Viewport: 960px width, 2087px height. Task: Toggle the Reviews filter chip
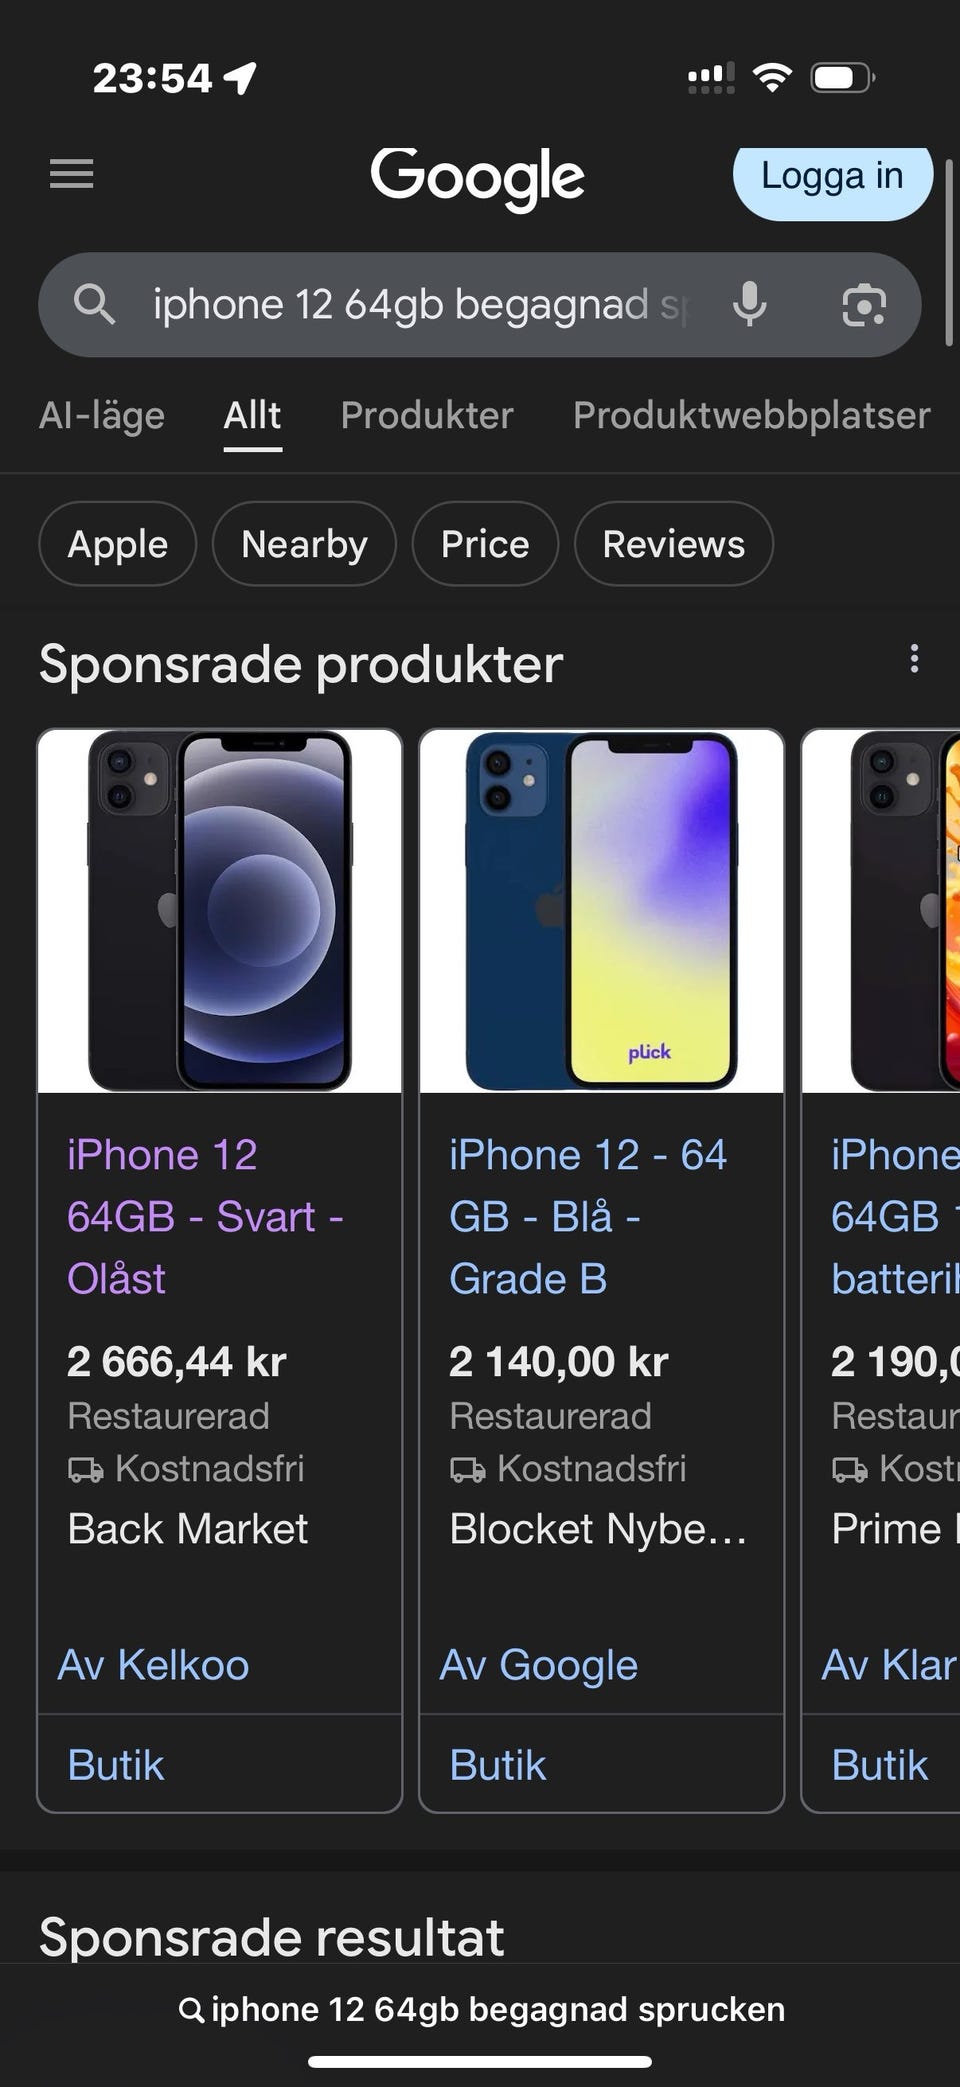click(673, 544)
